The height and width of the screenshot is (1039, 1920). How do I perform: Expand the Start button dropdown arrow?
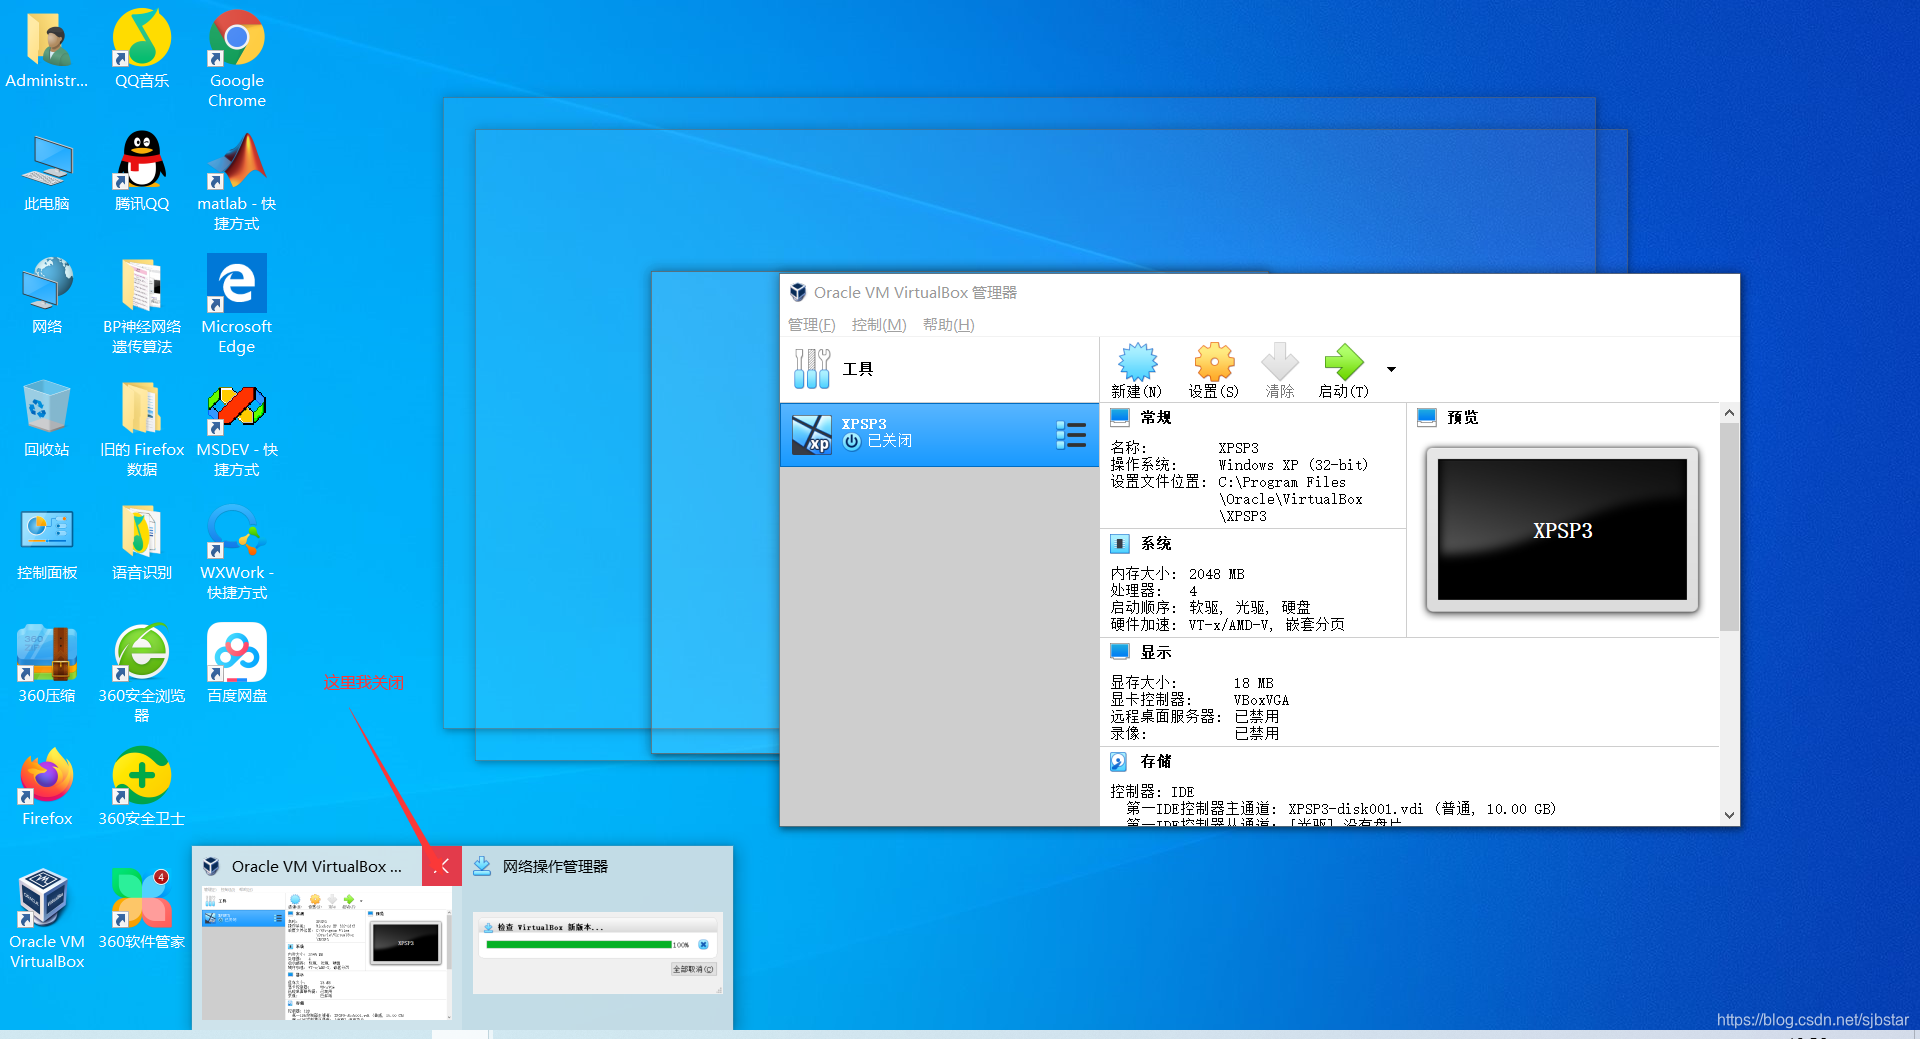[x=1391, y=369]
